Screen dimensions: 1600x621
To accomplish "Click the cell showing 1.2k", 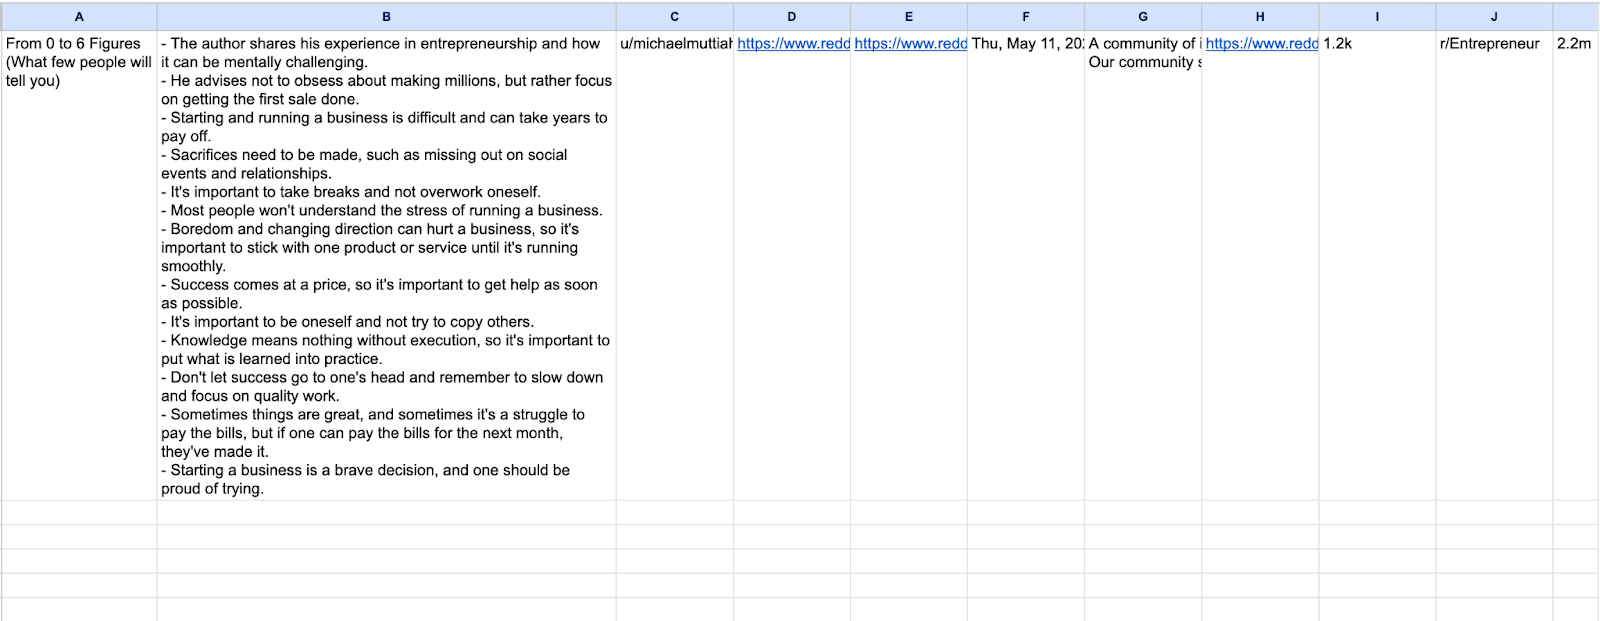I will coord(1377,265).
